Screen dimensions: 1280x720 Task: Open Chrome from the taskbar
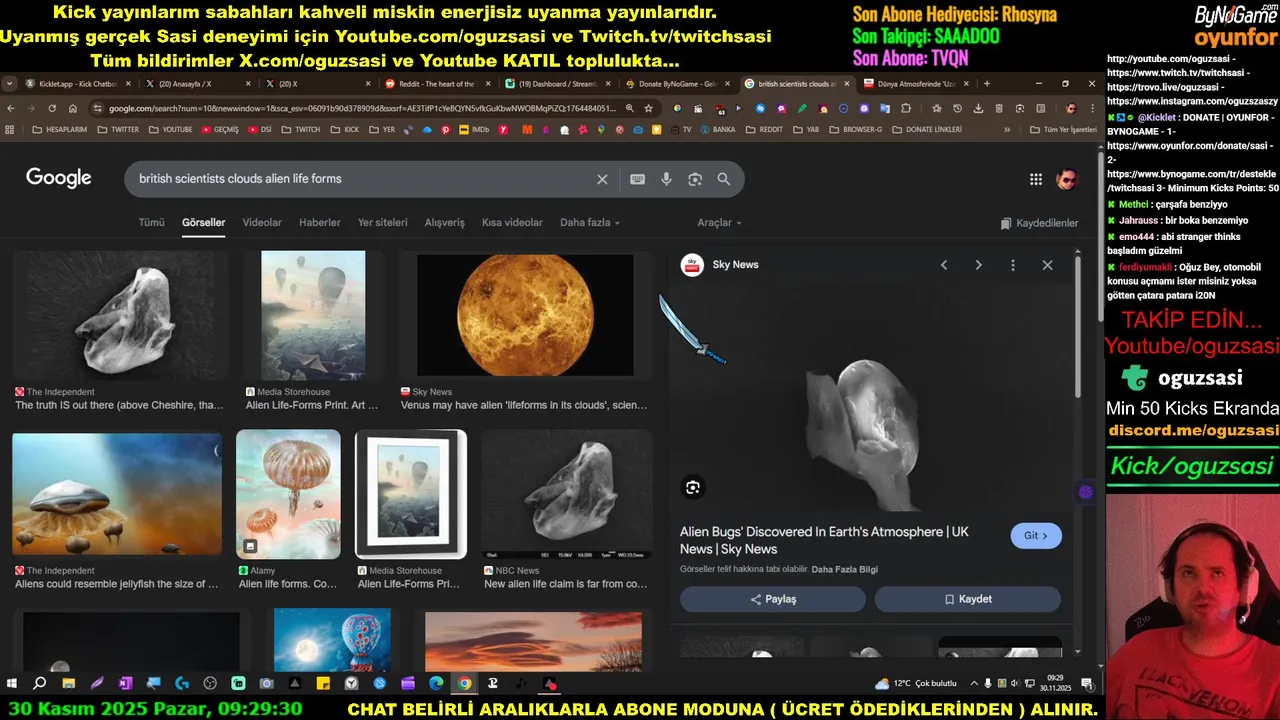(464, 684)
